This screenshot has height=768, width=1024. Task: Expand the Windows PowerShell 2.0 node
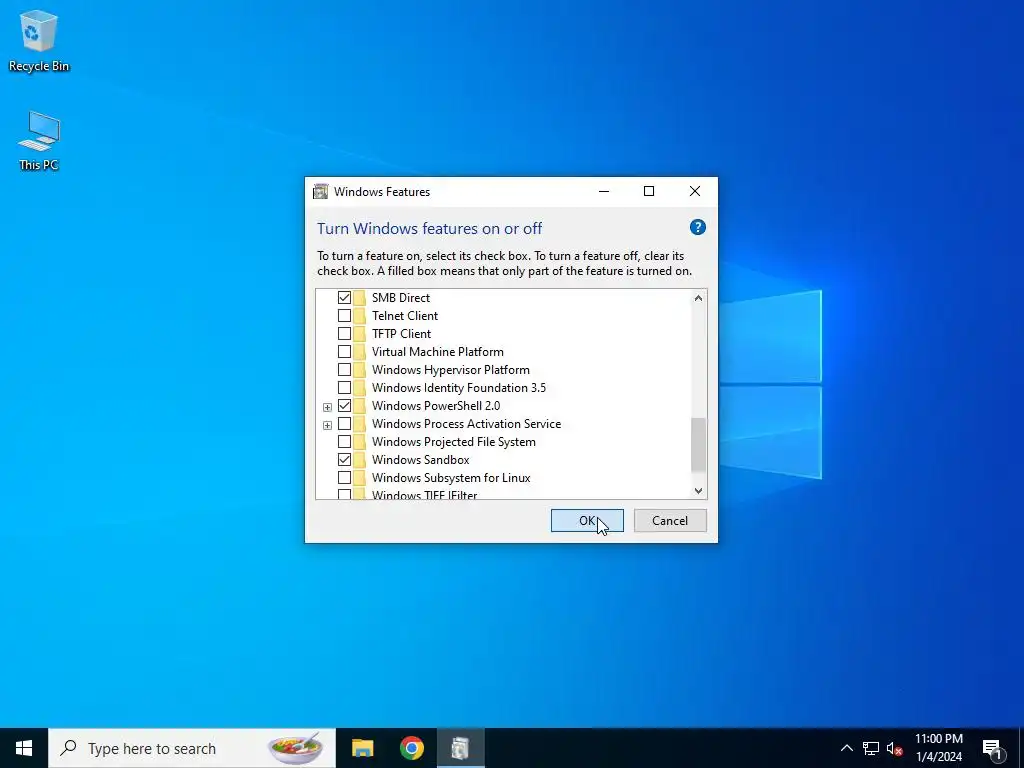pos(327,407)
